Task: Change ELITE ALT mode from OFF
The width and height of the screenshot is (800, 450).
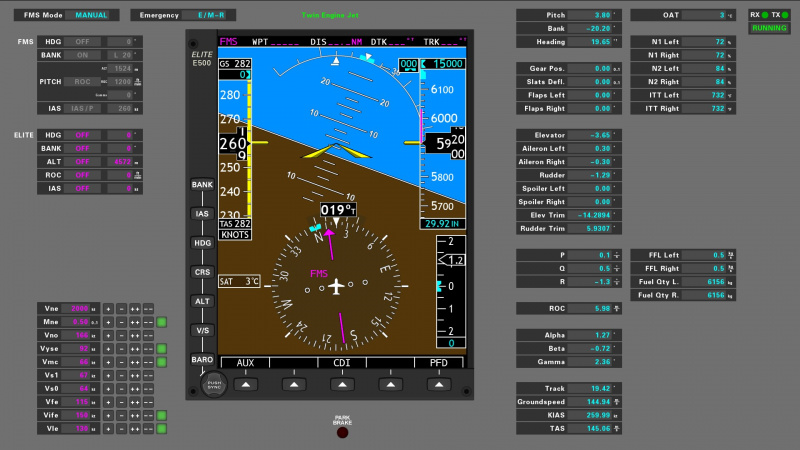Action: click(82, 161)
